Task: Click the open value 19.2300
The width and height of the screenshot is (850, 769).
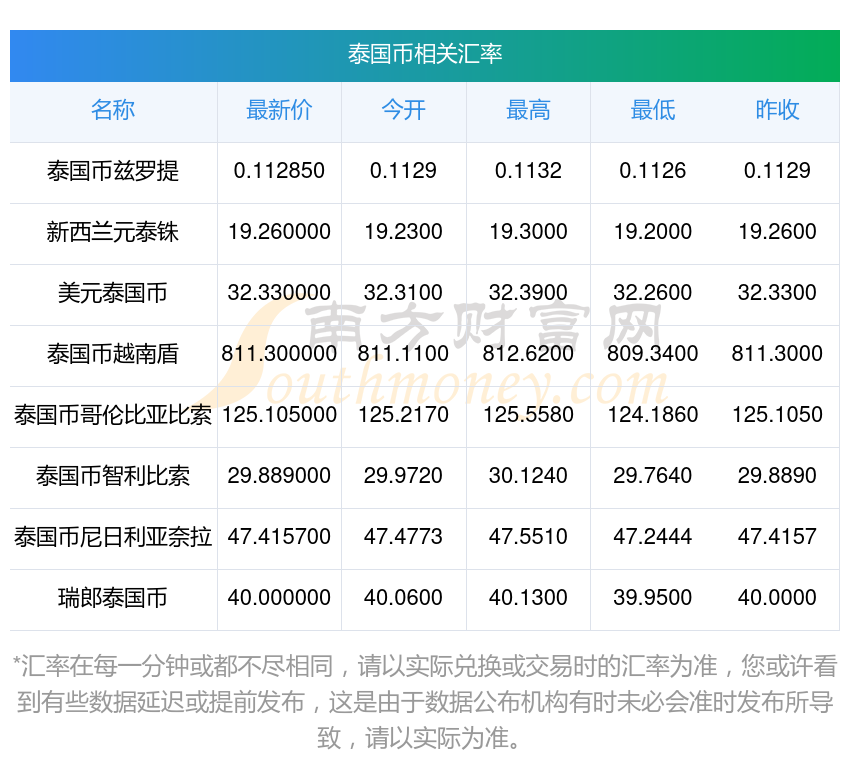Action: [x=404, y=232]
